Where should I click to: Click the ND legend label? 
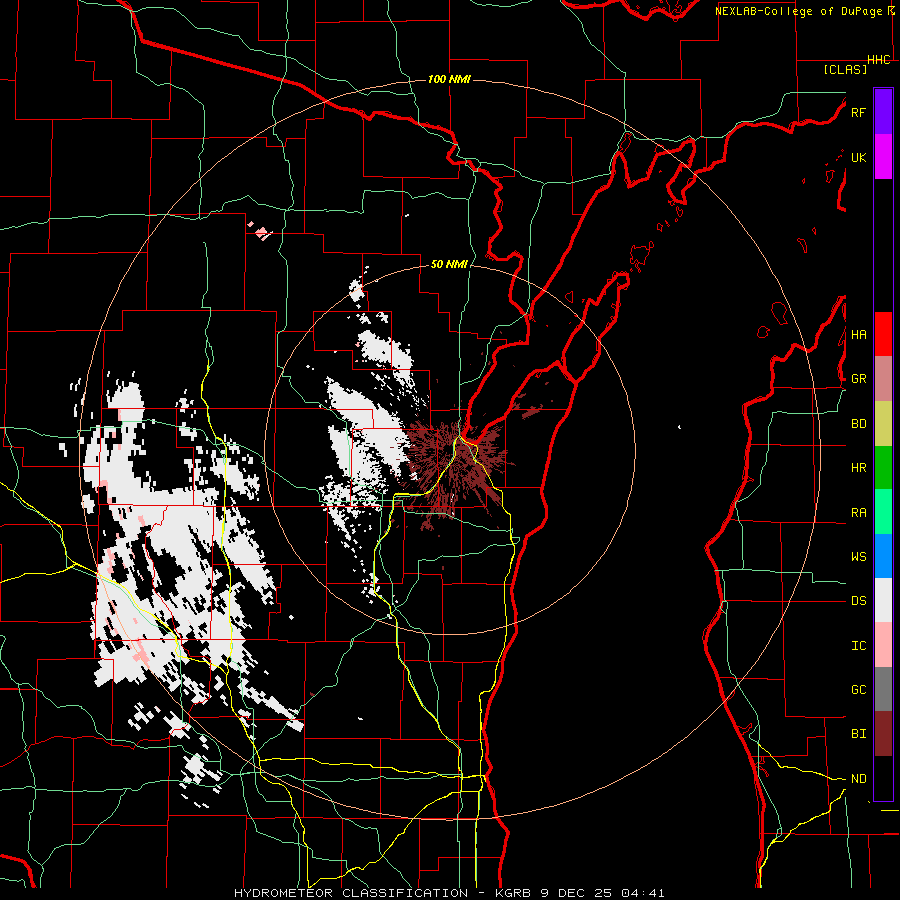(858, 779)
